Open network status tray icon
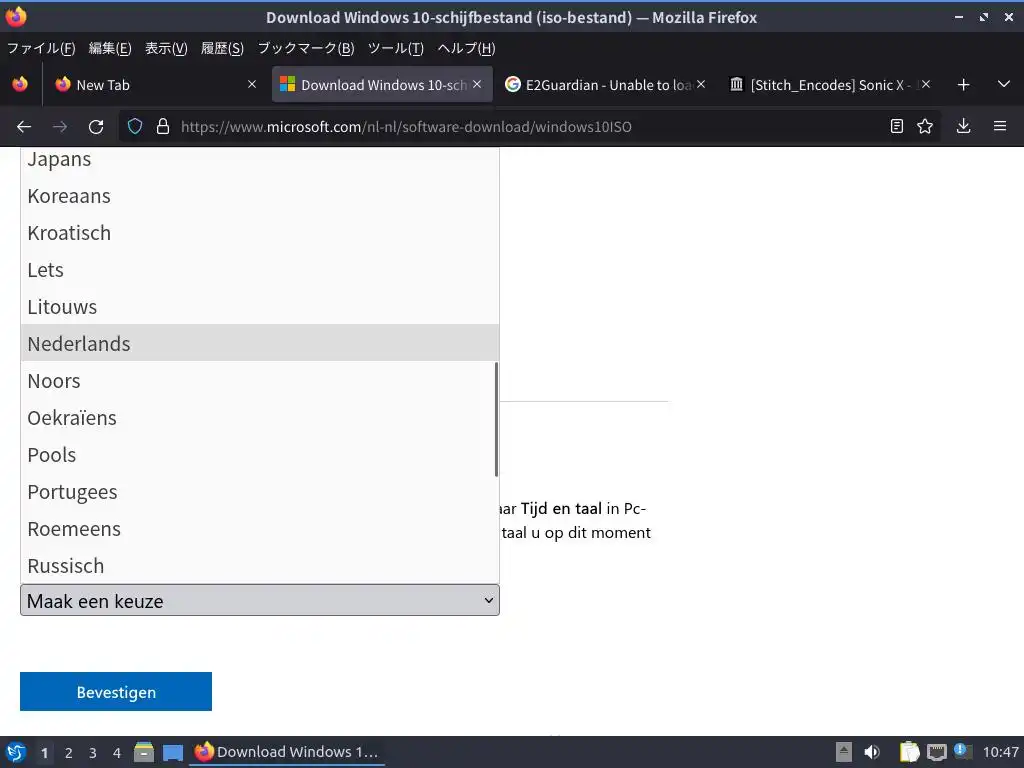This screenshot has width=1024, height=768. click(x=936, y=752)
